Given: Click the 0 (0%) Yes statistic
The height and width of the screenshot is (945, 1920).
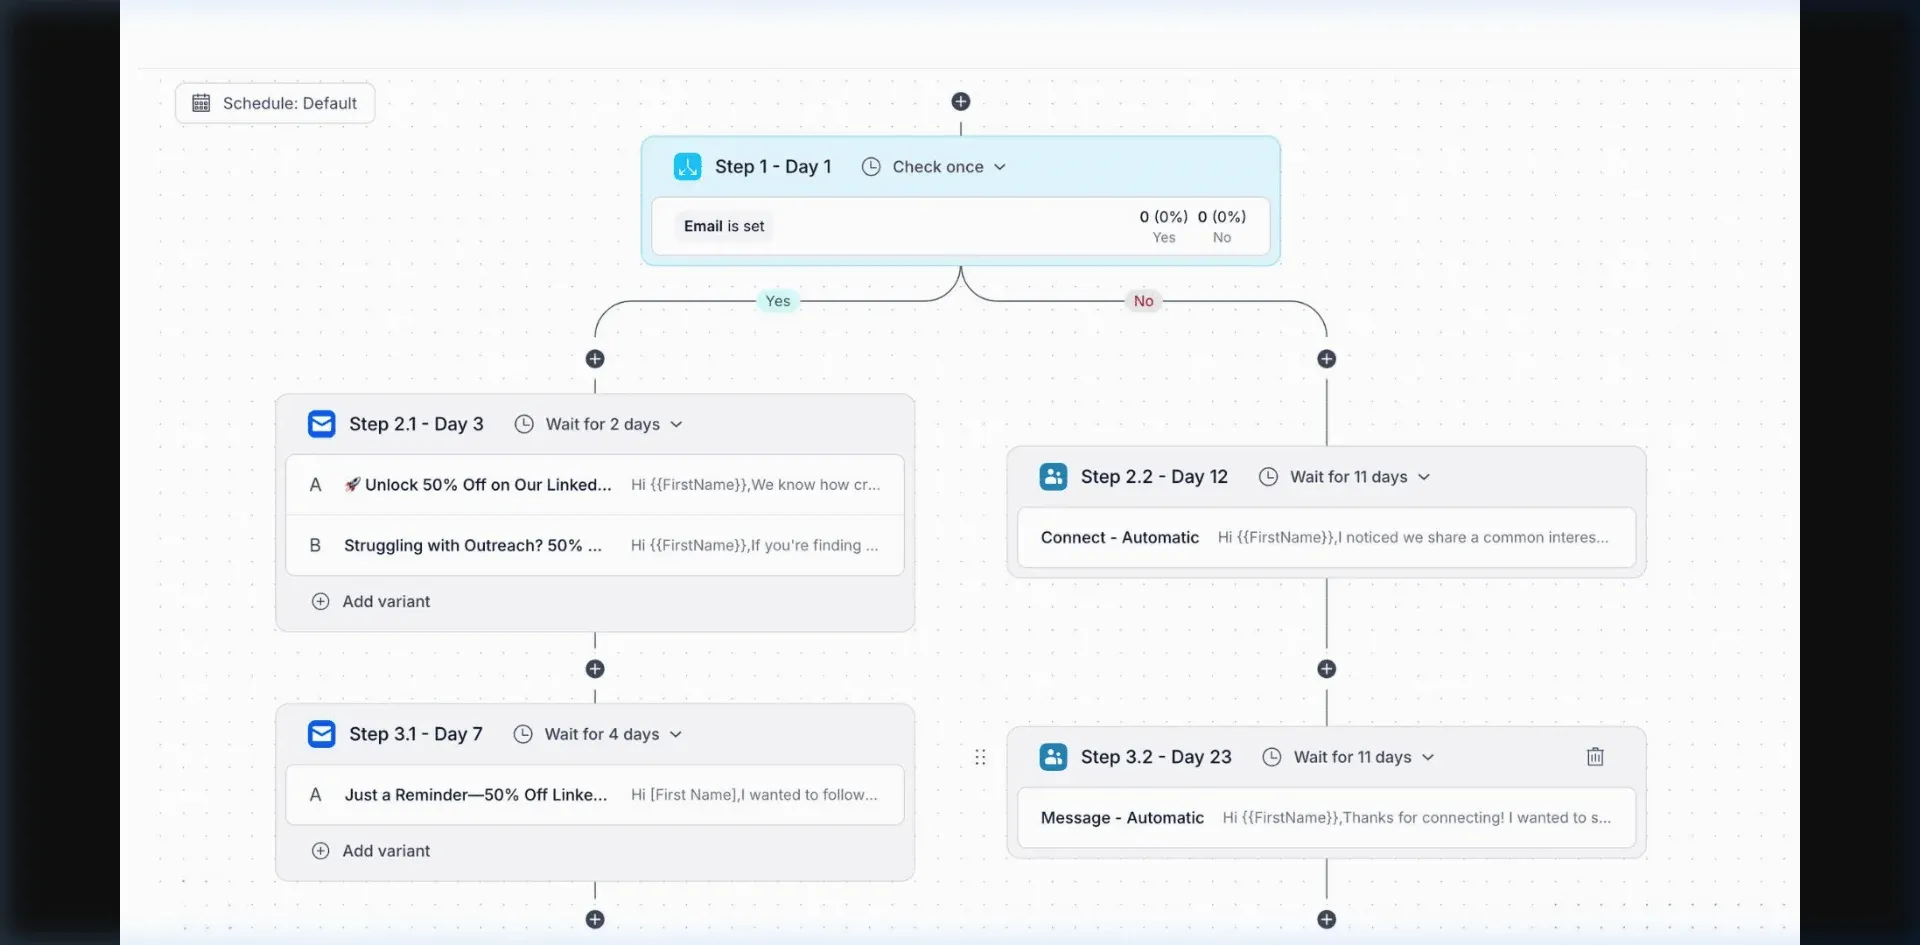Looking at the screenshot, I should [1164, 226].
